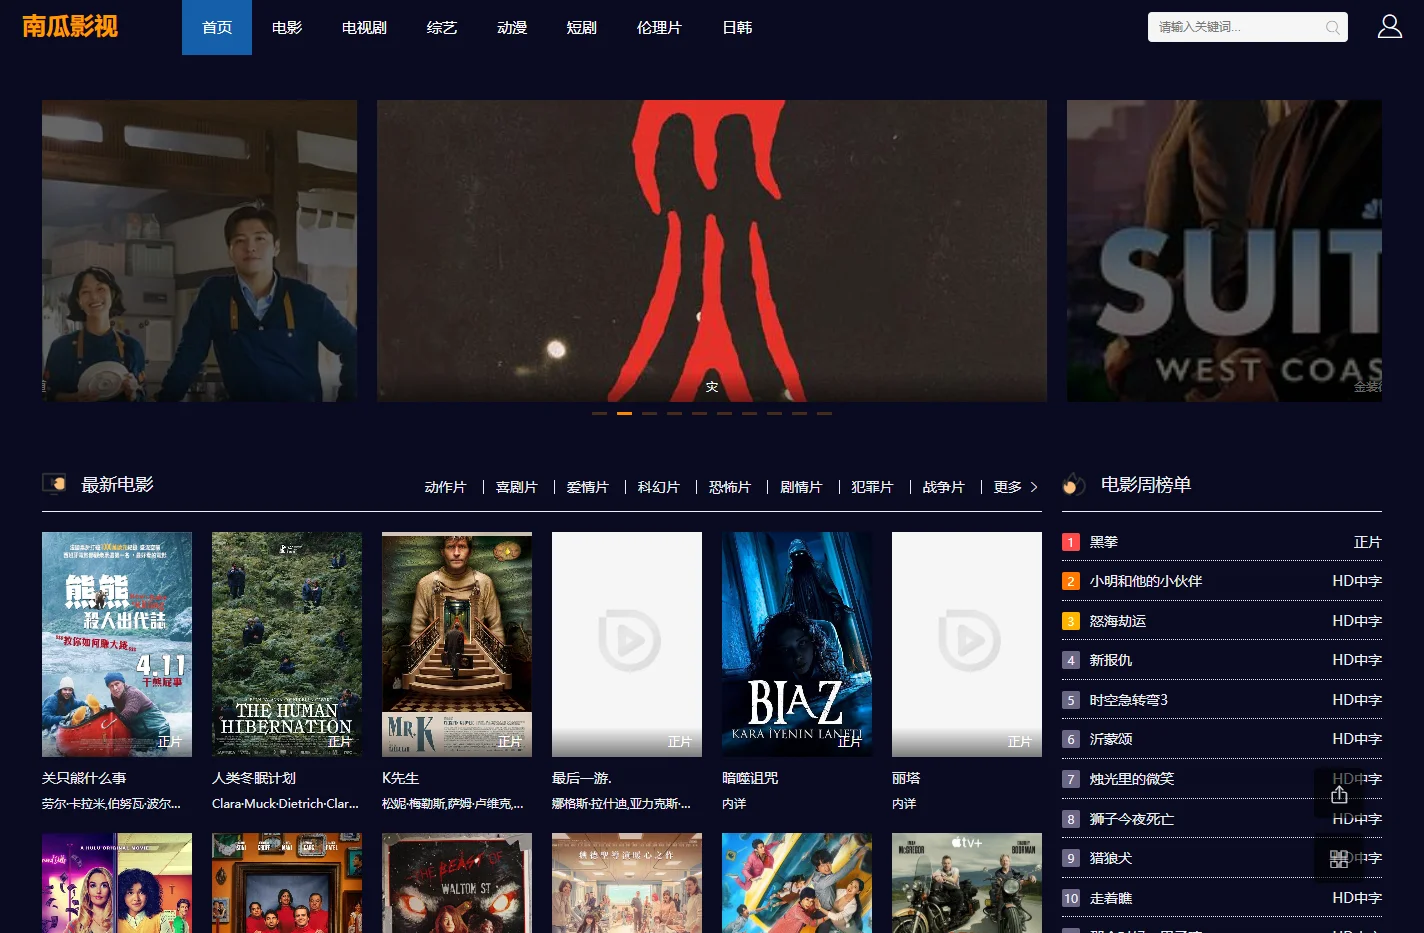
Task: Open the Suits West Coast banner
Action: [x=1224, y=251]
